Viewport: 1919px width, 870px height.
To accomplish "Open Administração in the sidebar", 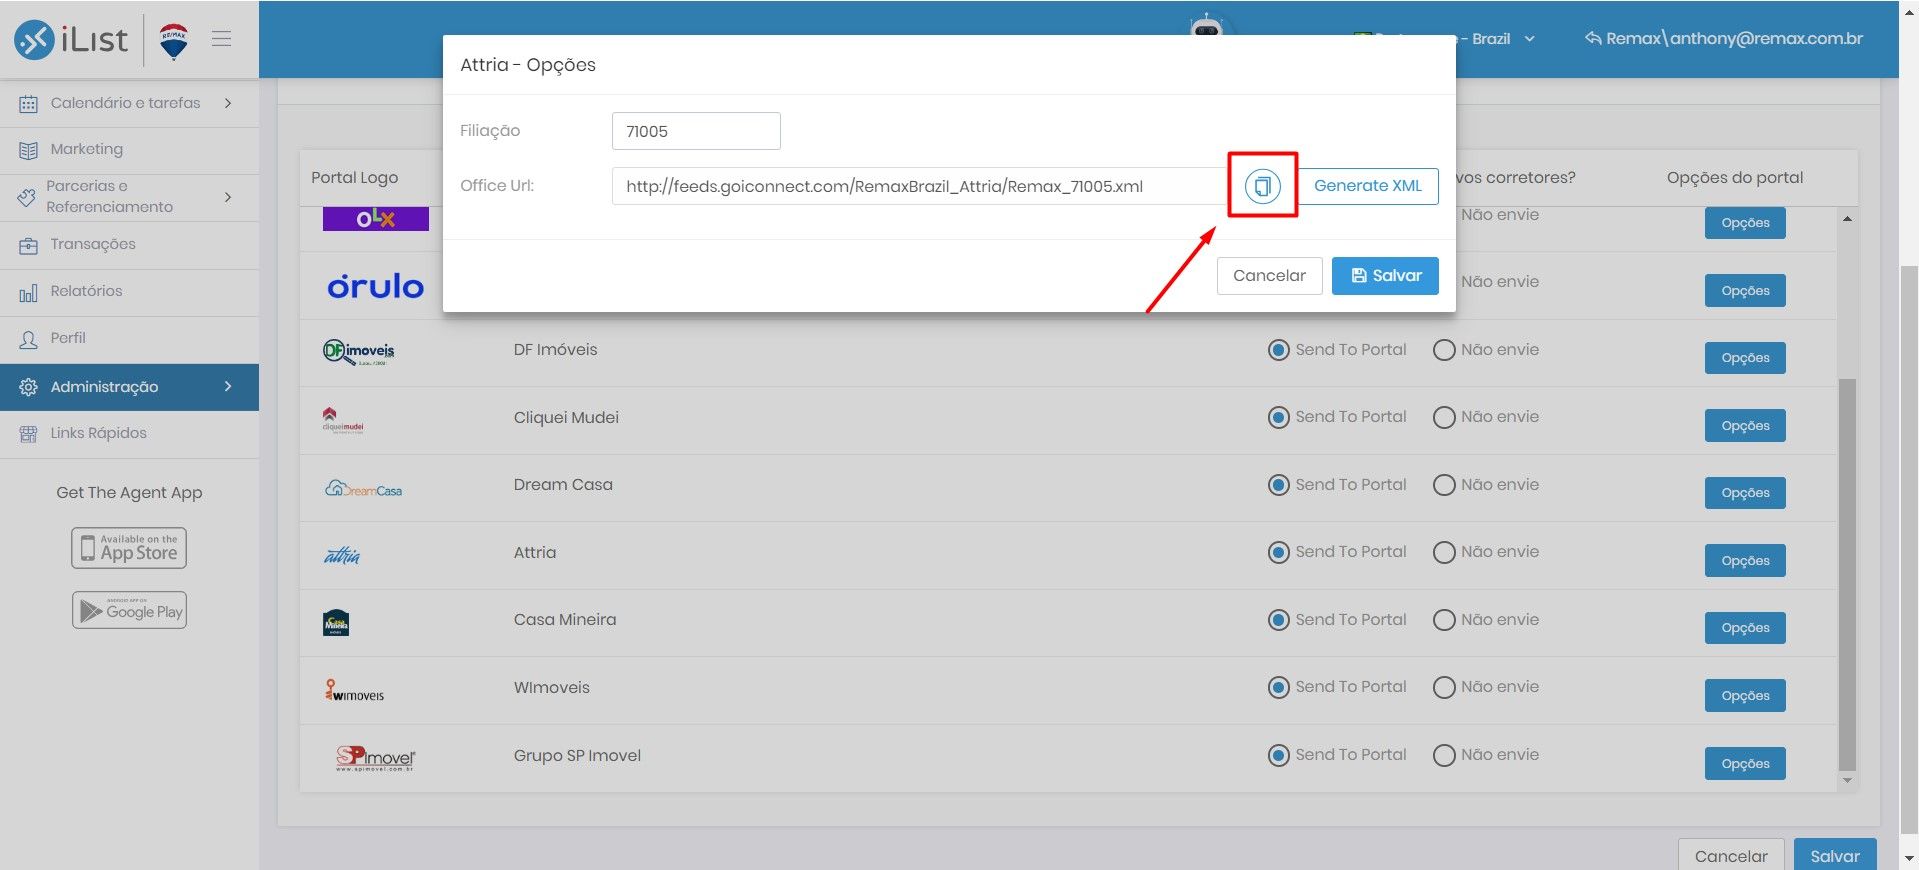I will [x=130, y=386].
